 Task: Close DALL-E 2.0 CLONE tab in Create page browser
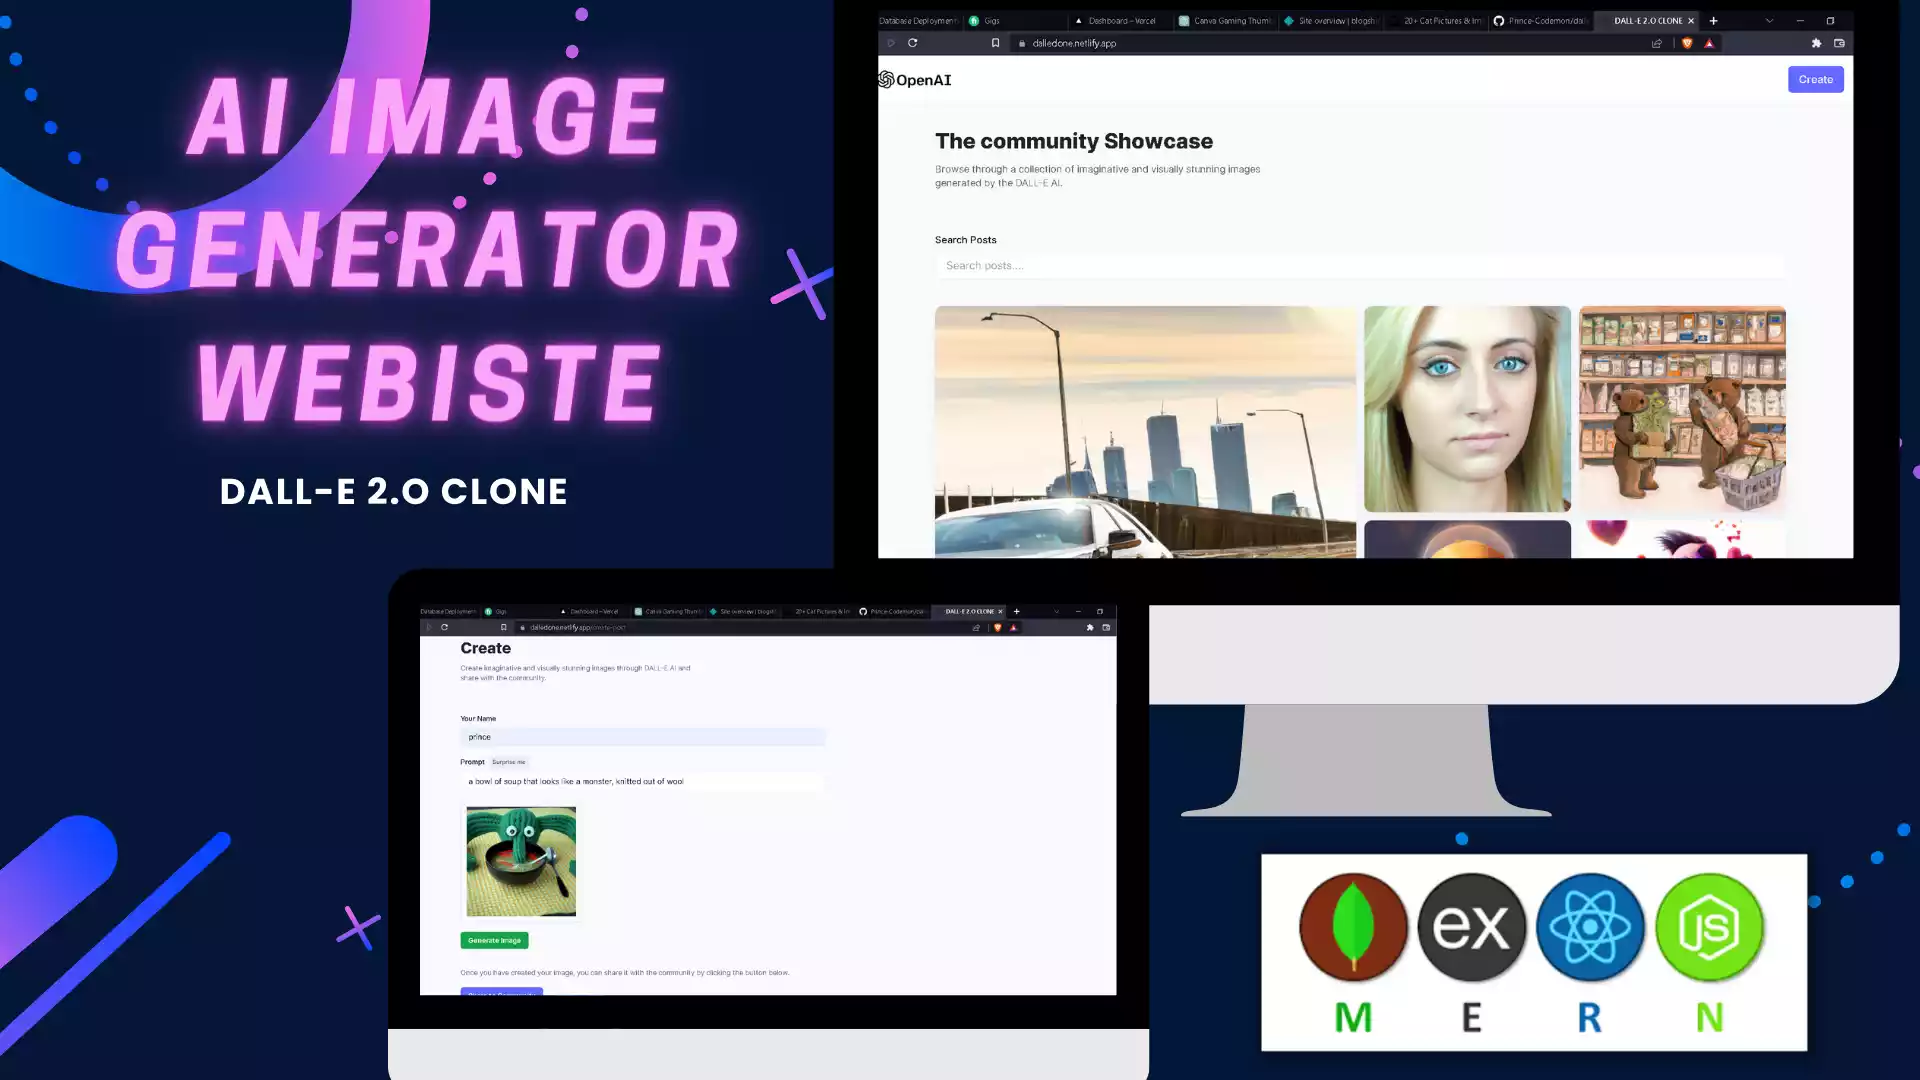[1000, 611]
